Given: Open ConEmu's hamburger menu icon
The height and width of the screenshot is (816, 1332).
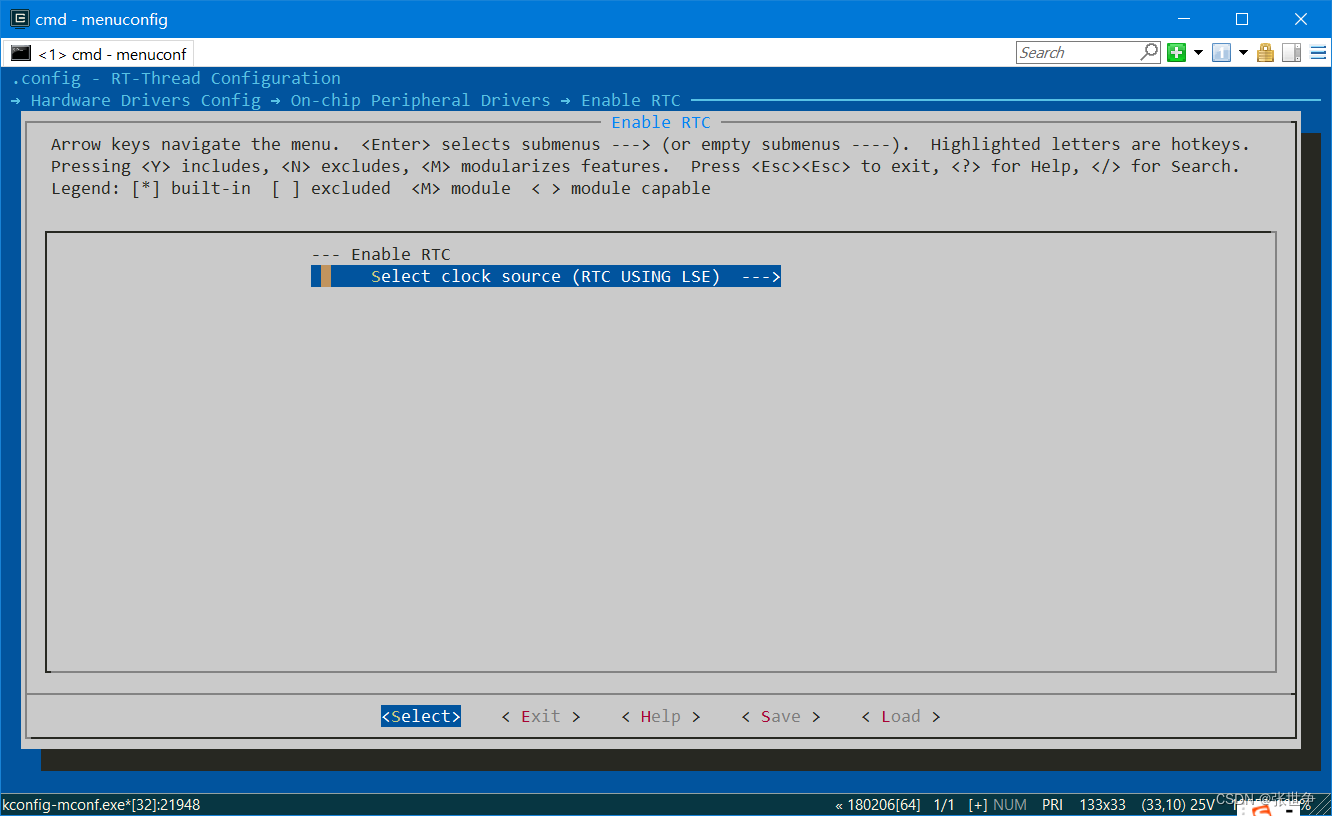Looking at the screenshot, I should point(1317,51).
